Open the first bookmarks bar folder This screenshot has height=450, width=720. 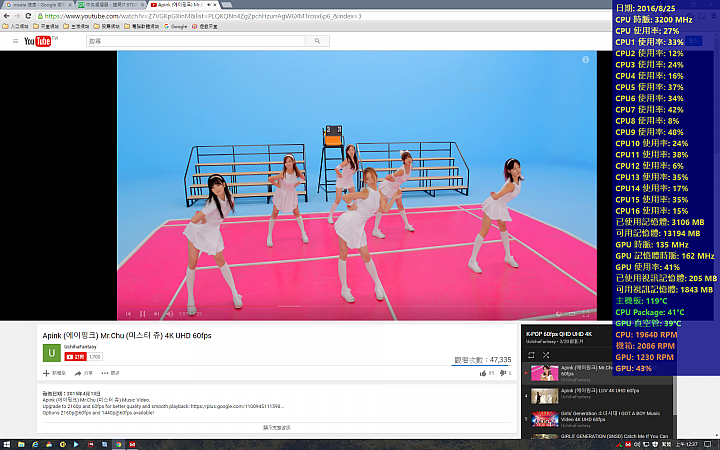click(x=16, y=26)
